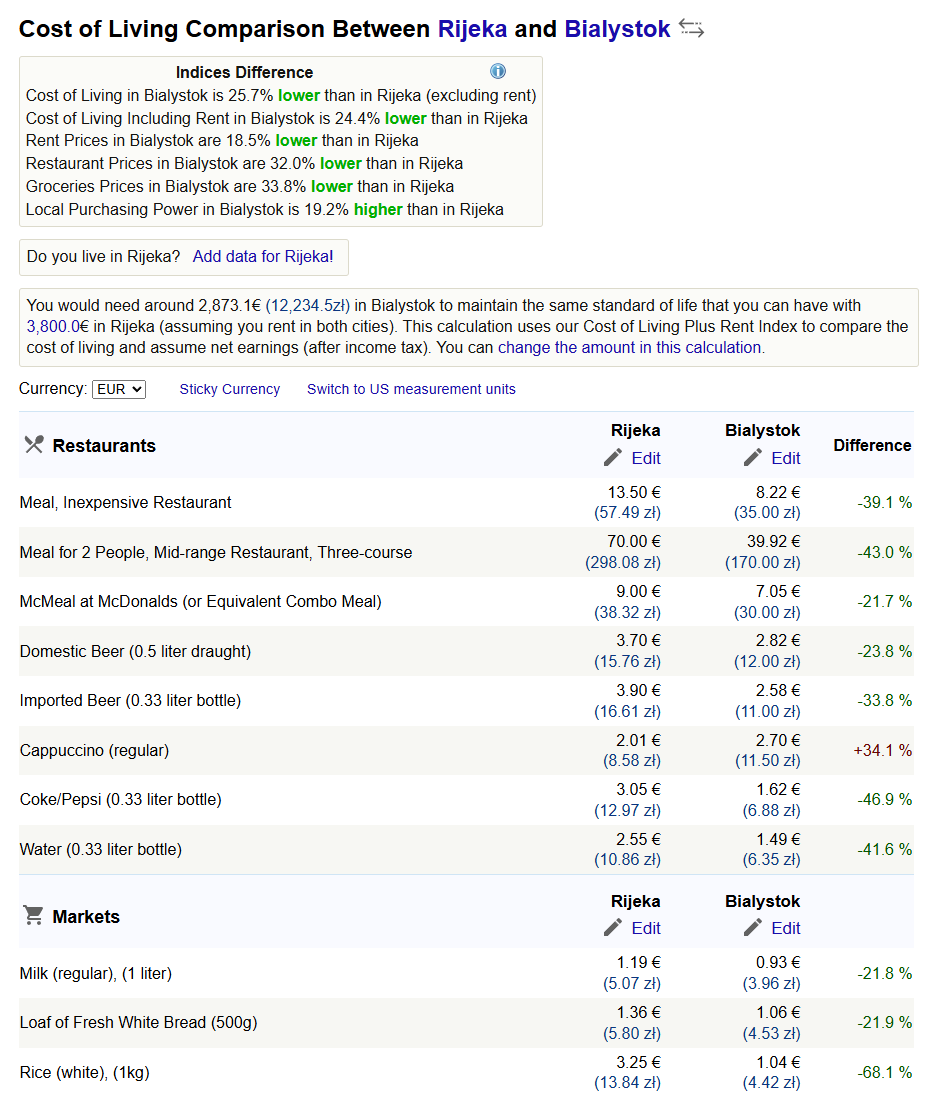Open the EUR currency dropdown
The width and height of the screenshot is (940, 1096).
click(119, 389)
